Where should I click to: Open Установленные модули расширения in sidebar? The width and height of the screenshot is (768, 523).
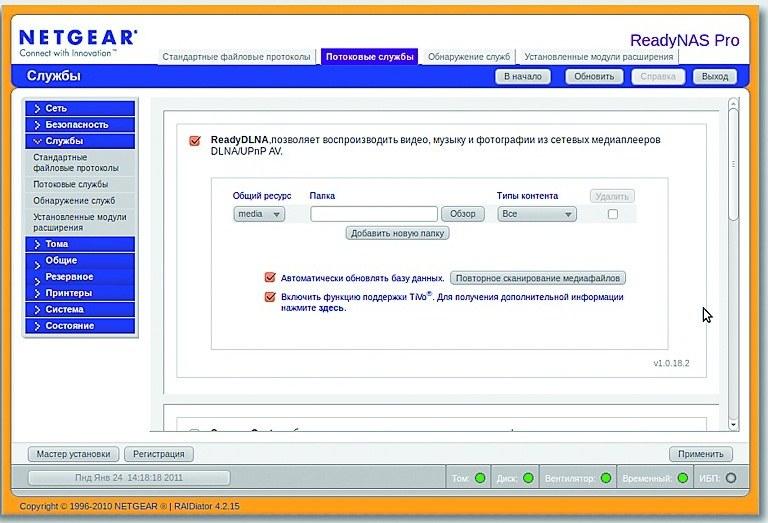(80, 222)
